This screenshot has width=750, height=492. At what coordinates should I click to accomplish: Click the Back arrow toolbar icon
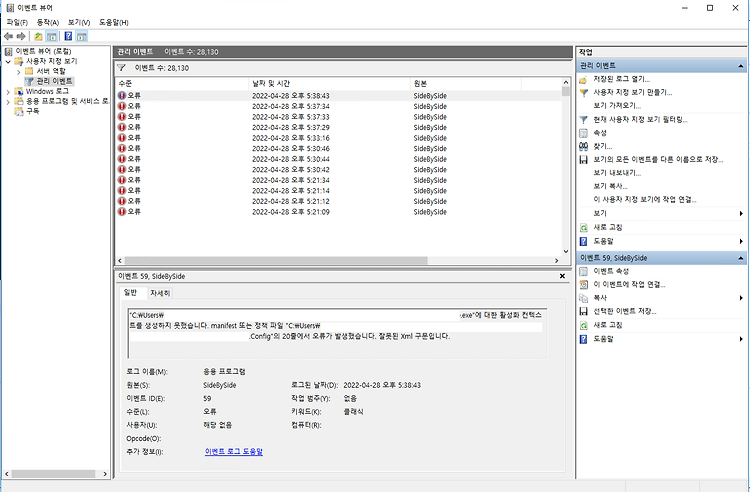pyautogui.click(x=8, y=36)
